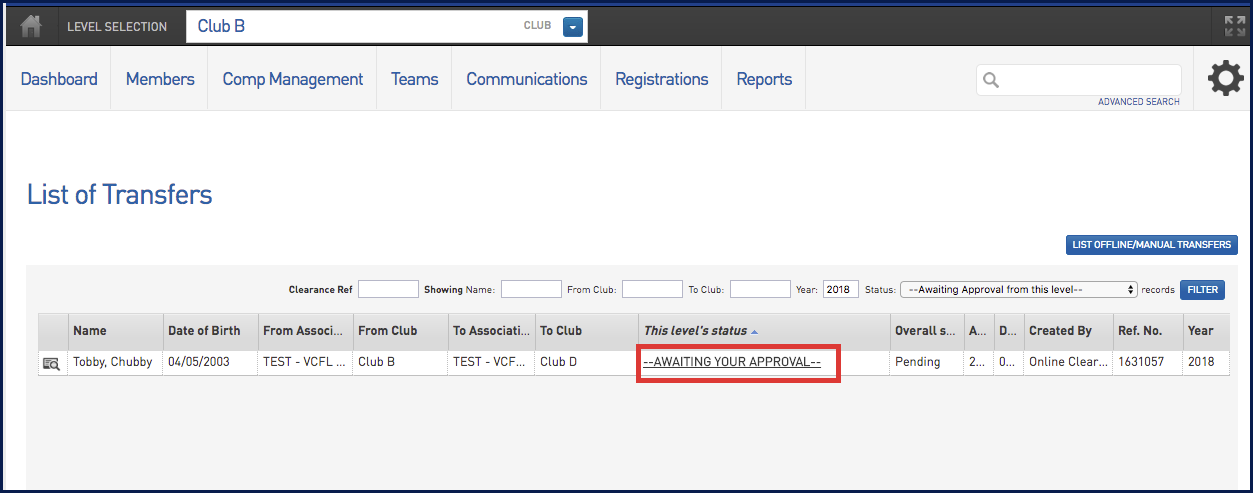Click the 'List of Transfers' heading
Viewport: 1253px width, 493px height.
120,194
